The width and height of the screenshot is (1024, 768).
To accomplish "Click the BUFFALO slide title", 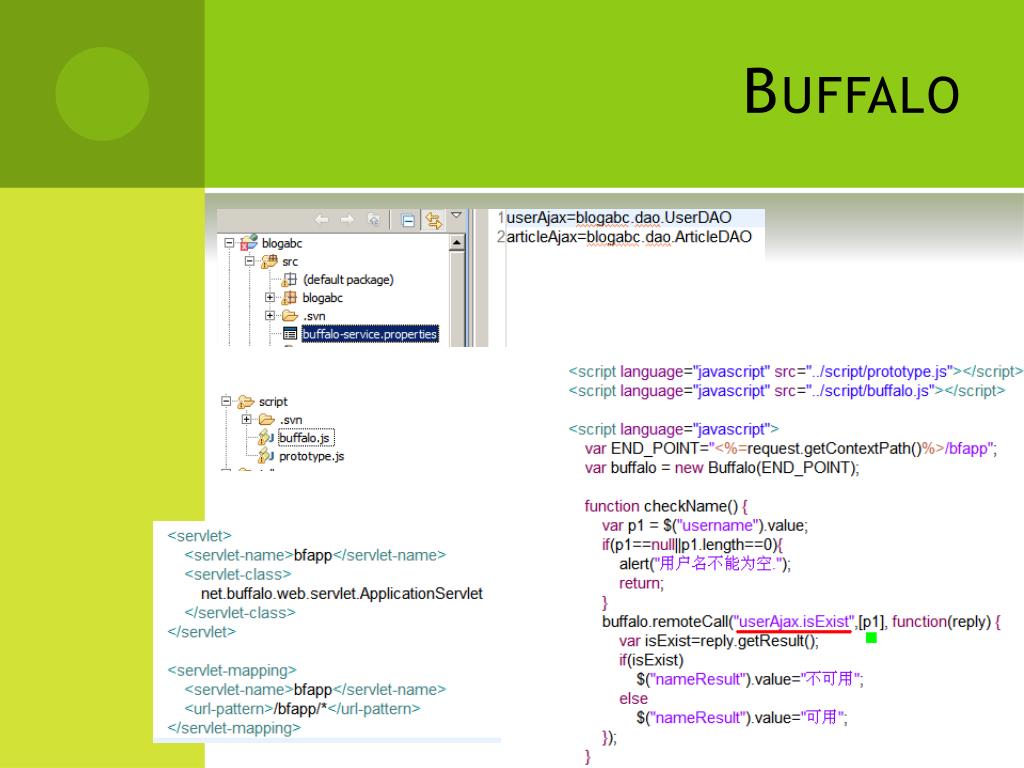I will pyautogui.click(x=852, y=92).
